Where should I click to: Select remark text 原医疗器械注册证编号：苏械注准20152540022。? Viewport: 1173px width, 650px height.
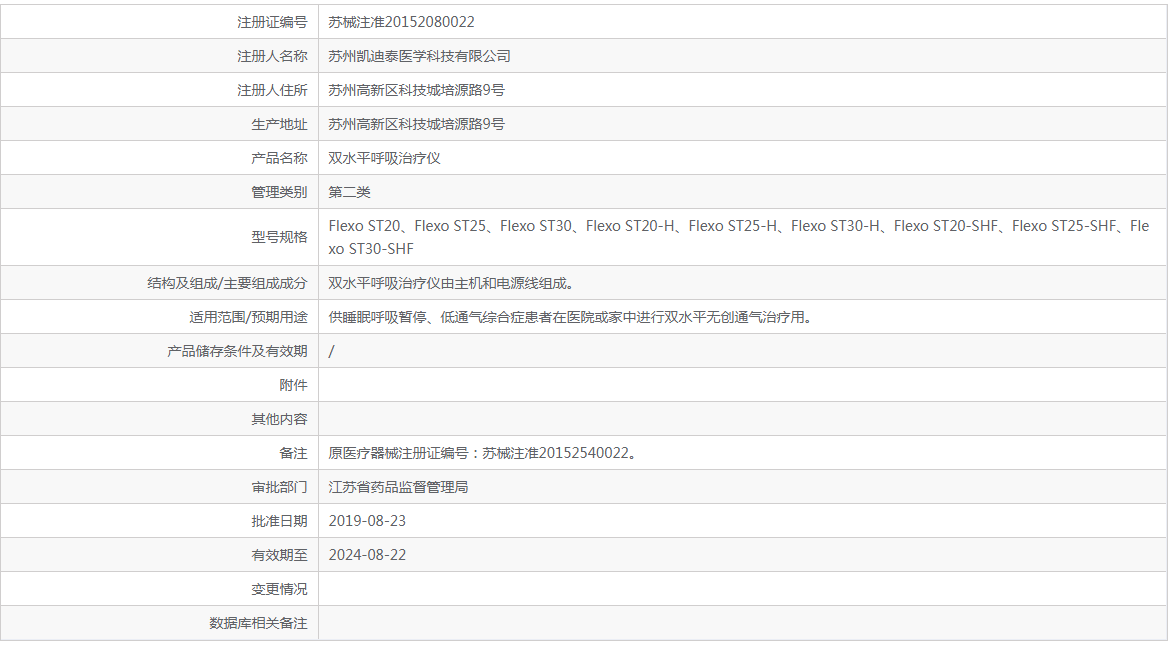coord(483,453)
